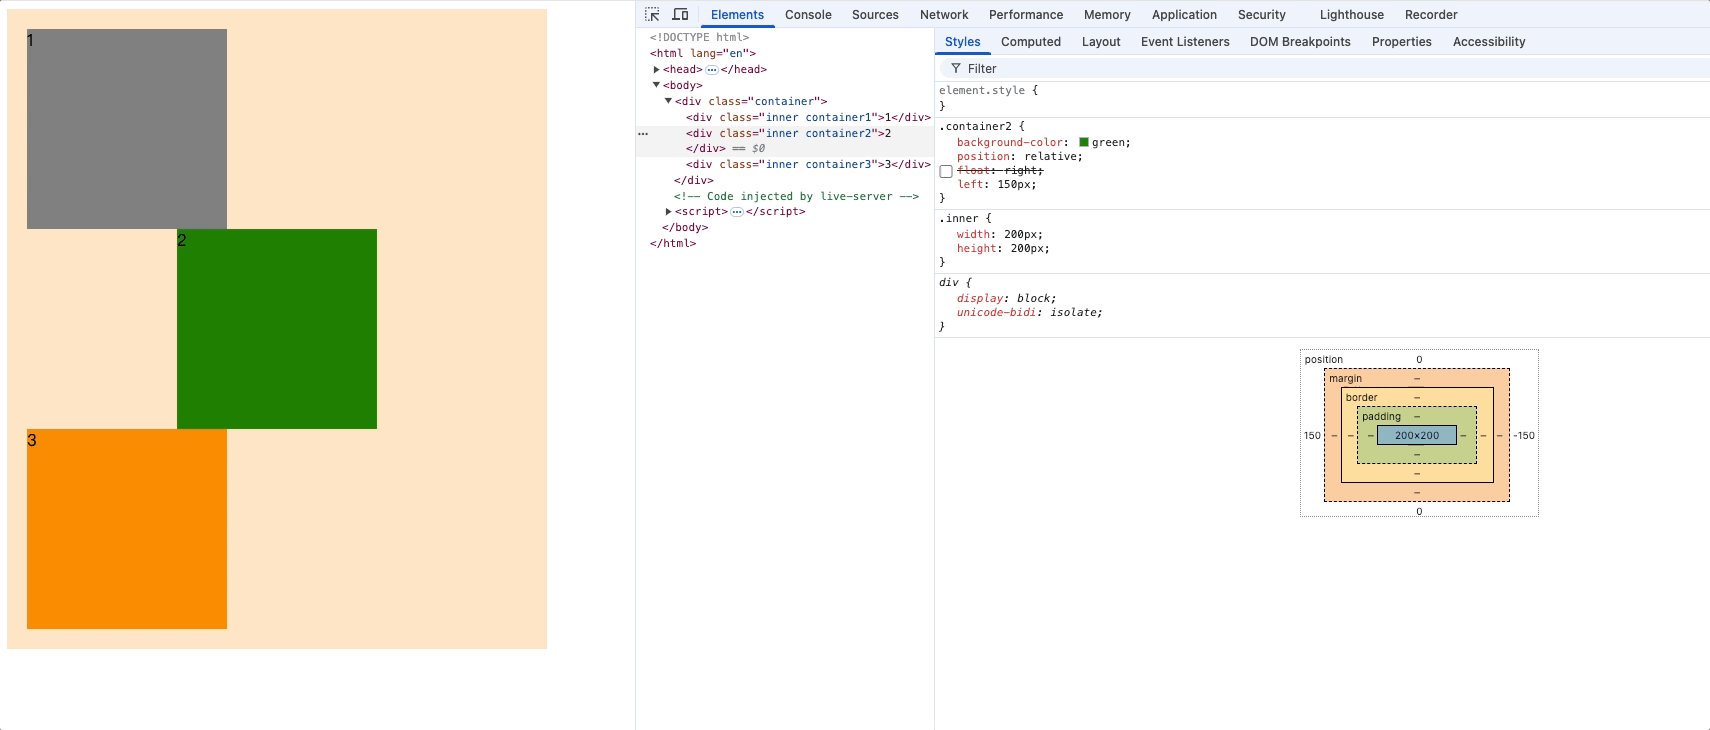Screen dimensions: 1710x730
Task: Click the orange box labeled 3 on the page
Action: [x=127, y=529]
